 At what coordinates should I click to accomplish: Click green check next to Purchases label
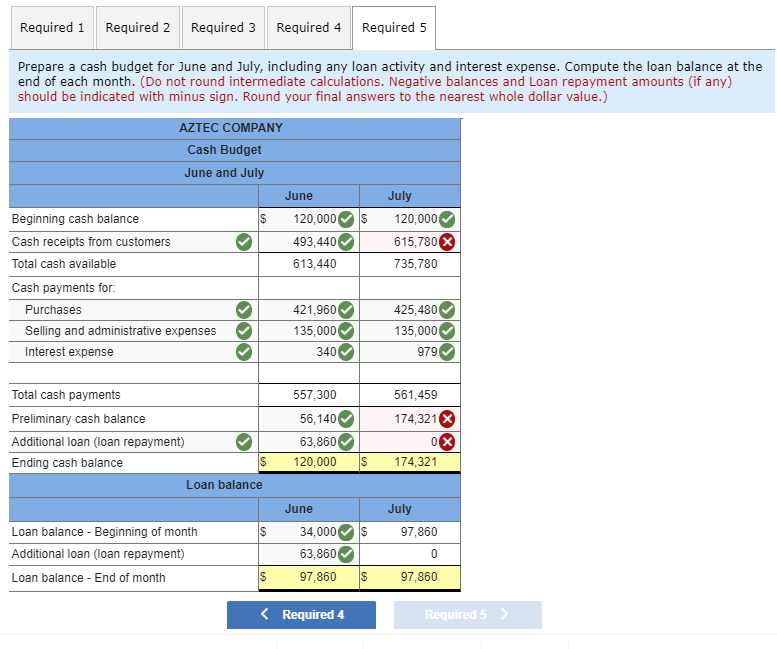click(x=243, y=310)
